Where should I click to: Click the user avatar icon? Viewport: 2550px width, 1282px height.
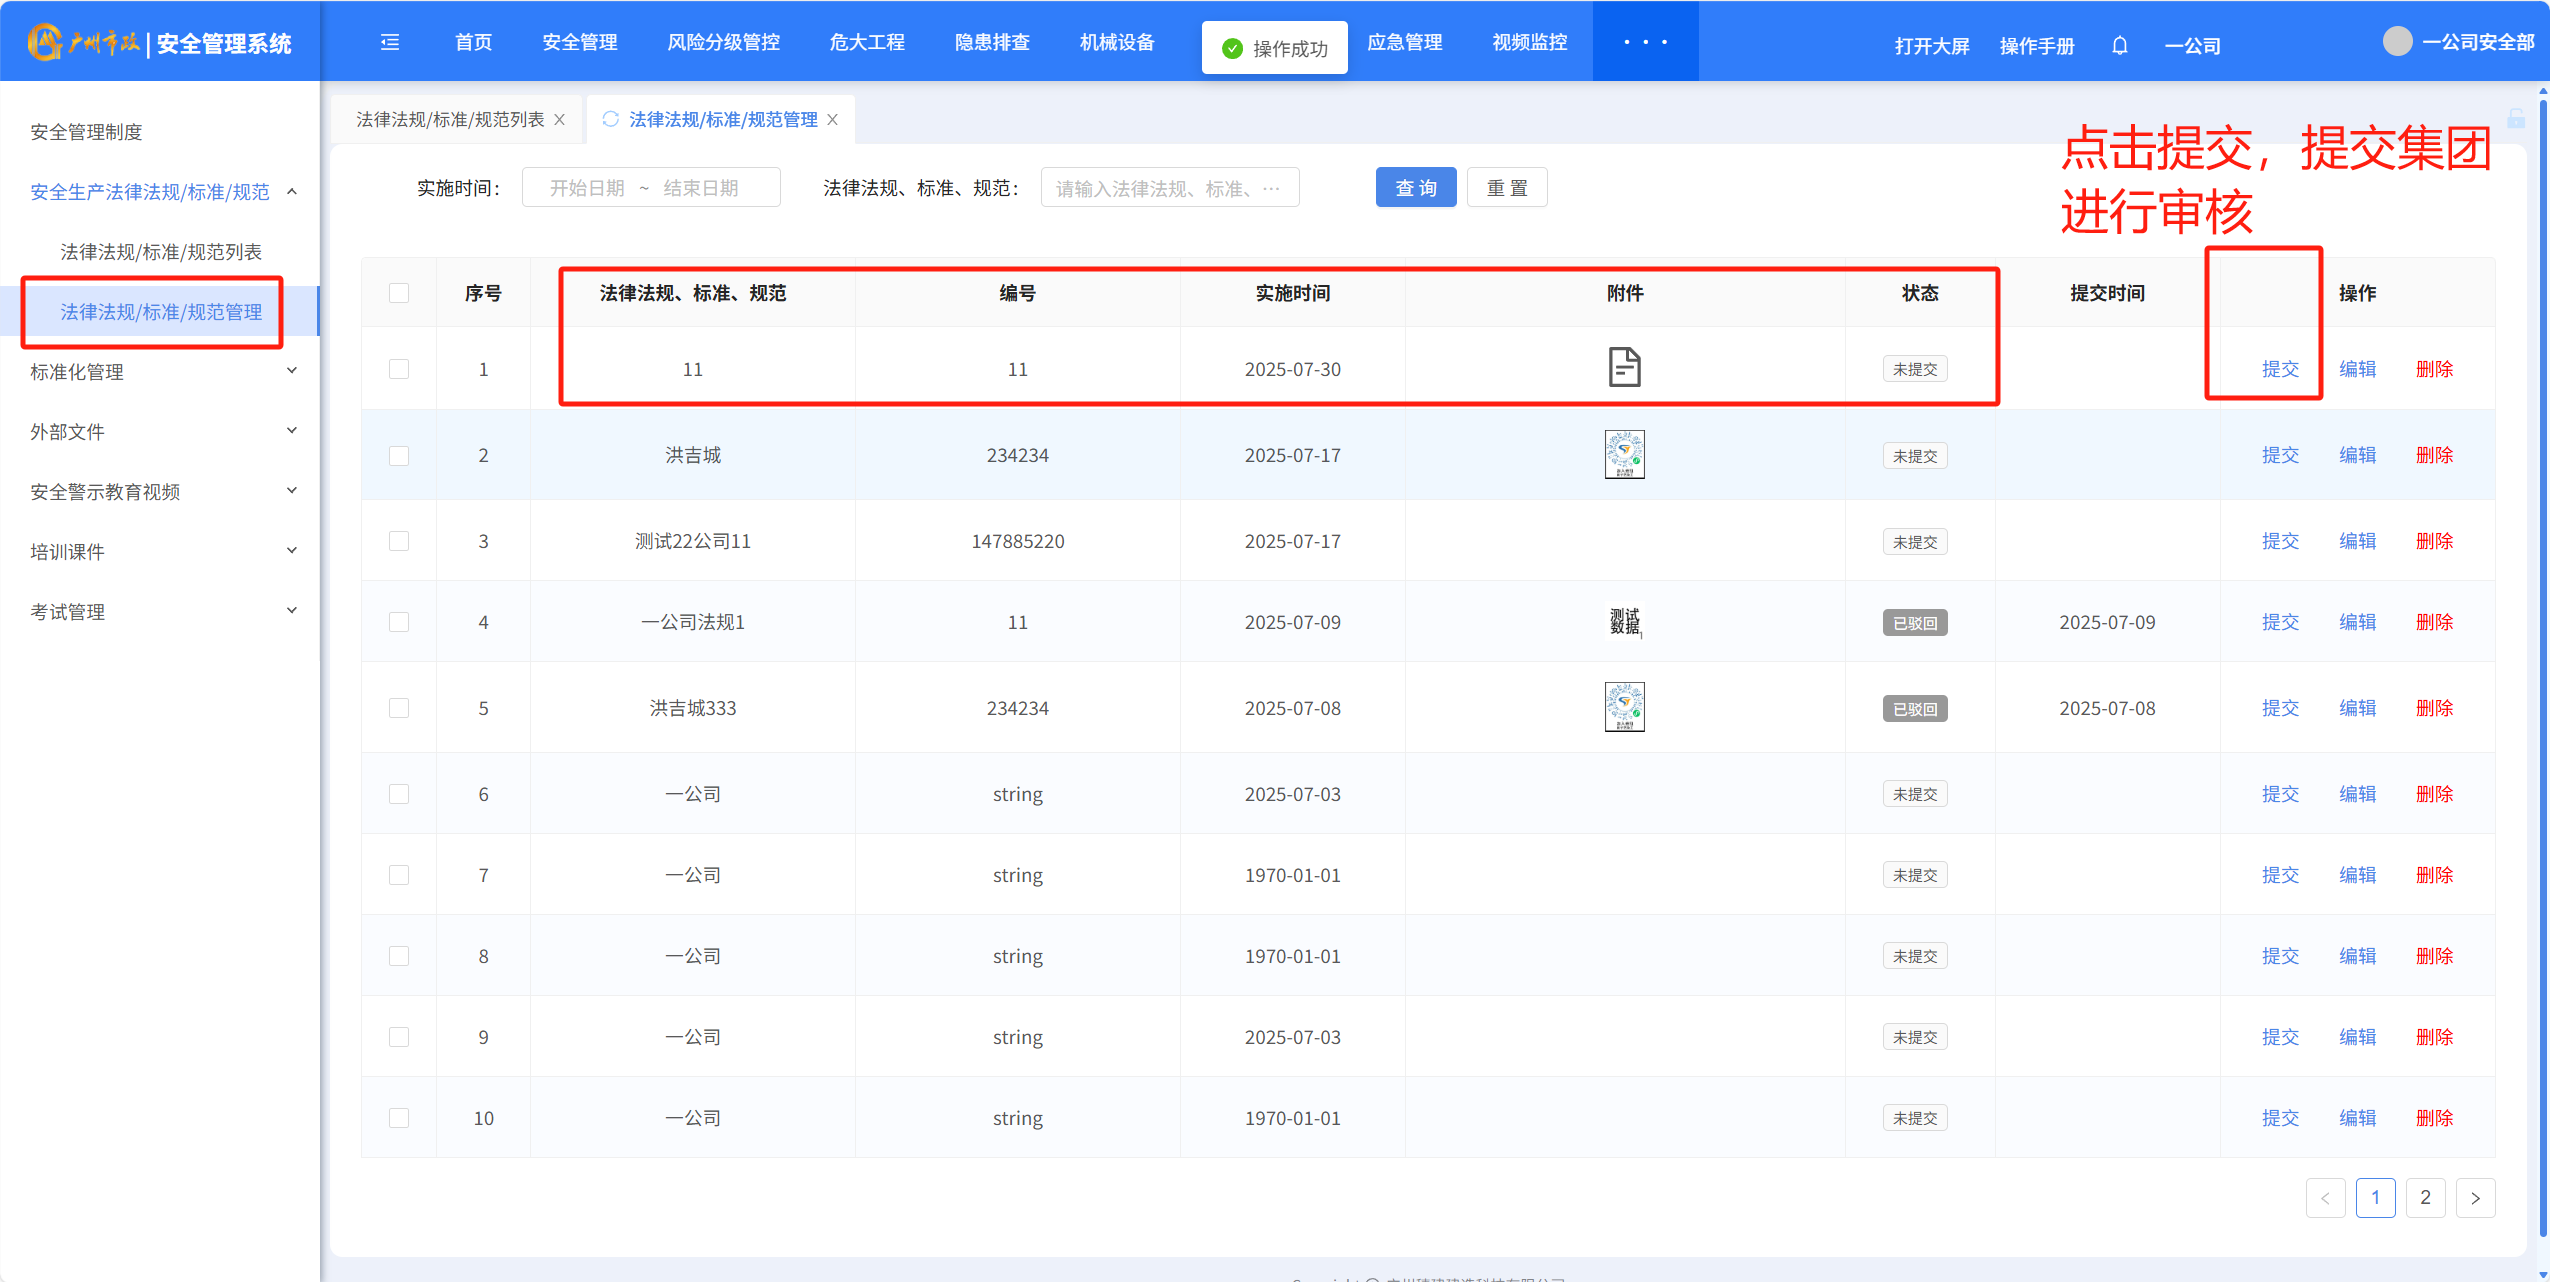(2397, 42)
